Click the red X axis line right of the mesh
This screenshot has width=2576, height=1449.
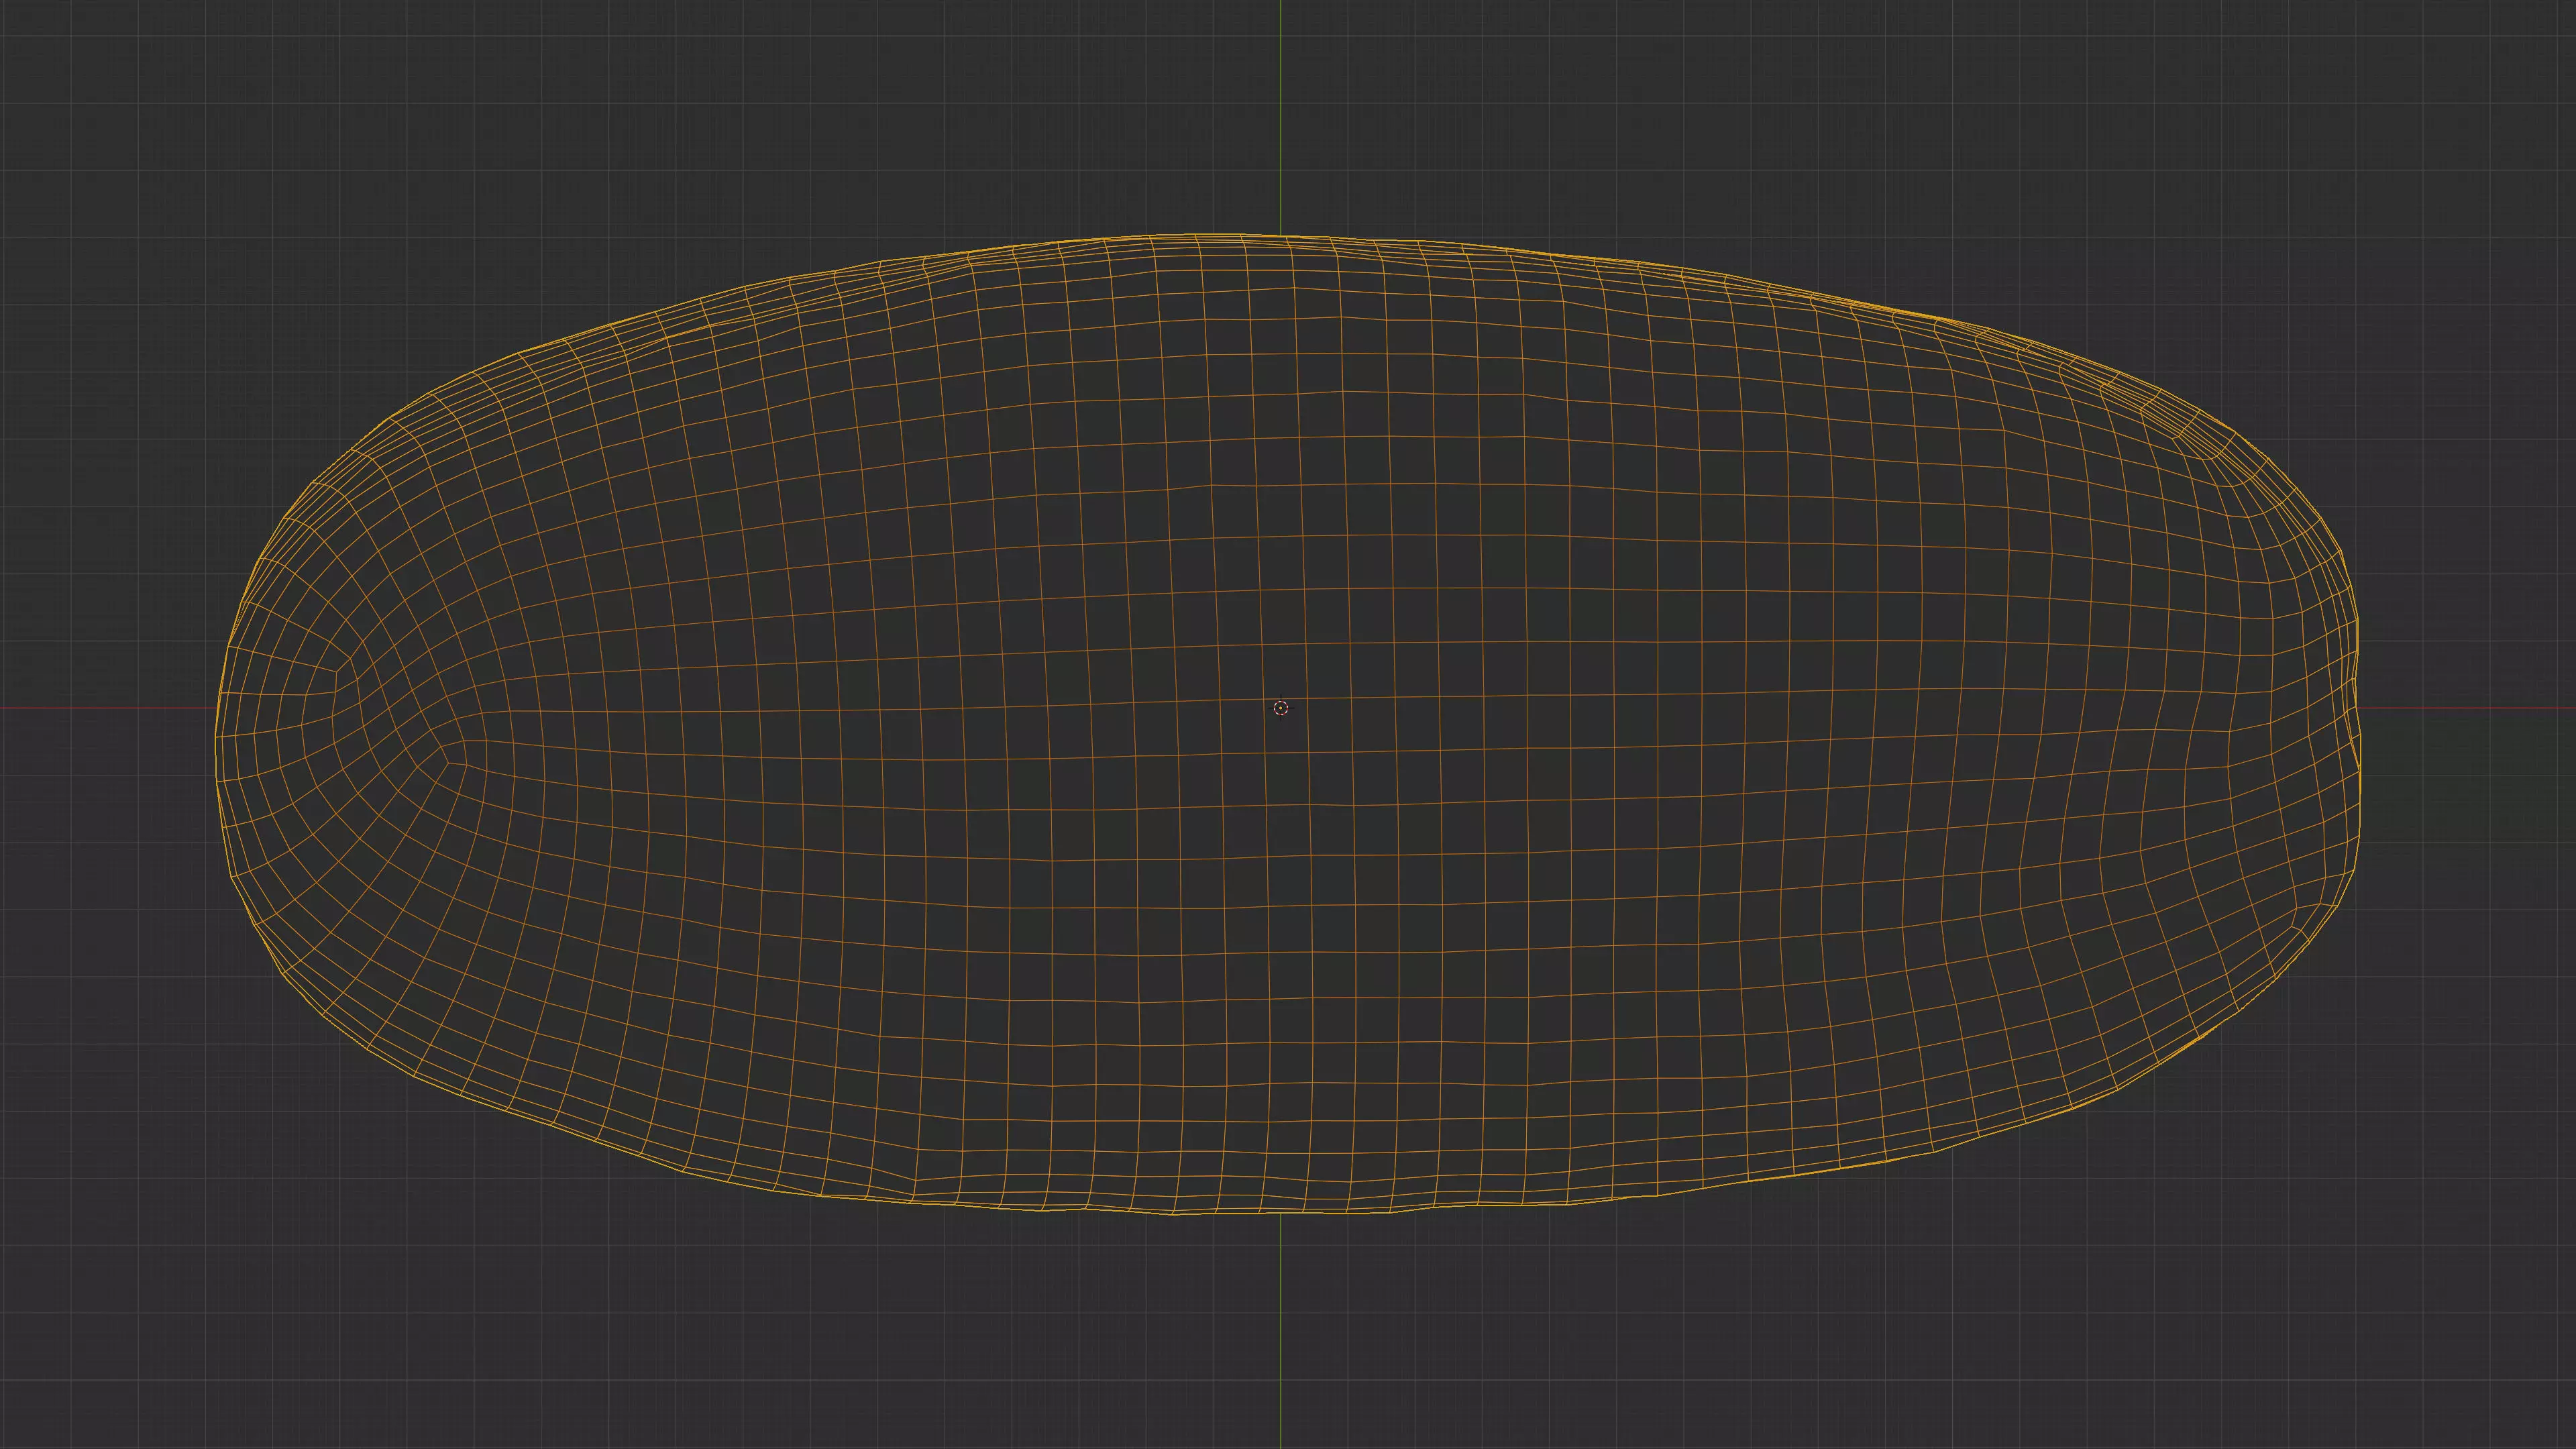pyautogui.click(x=2470, y=708)
